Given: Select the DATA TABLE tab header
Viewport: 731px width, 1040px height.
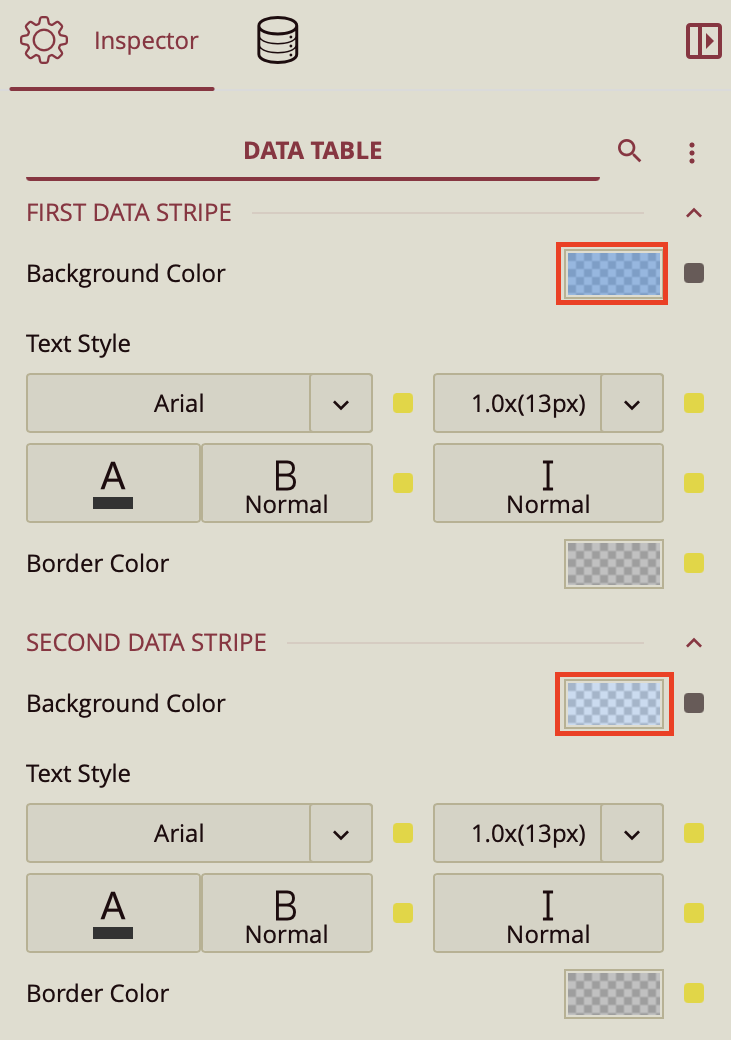Looking at the screenshot, I should pyautogui.click(x=313, y=151).
